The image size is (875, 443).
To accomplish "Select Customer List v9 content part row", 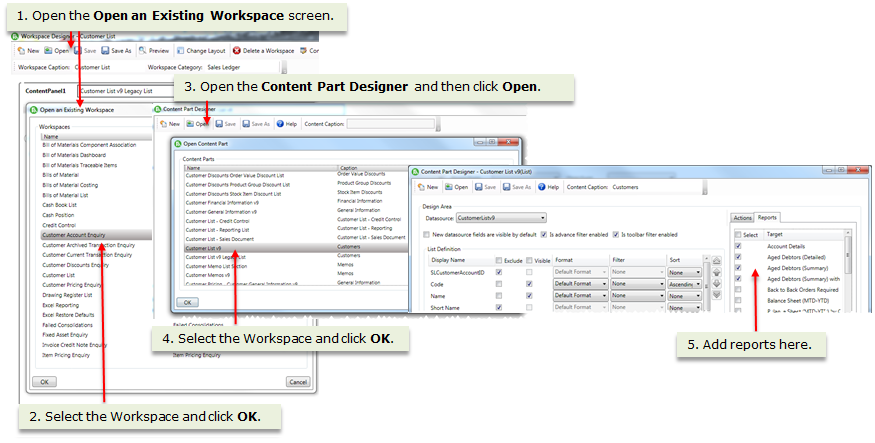I will coord(206,246).
